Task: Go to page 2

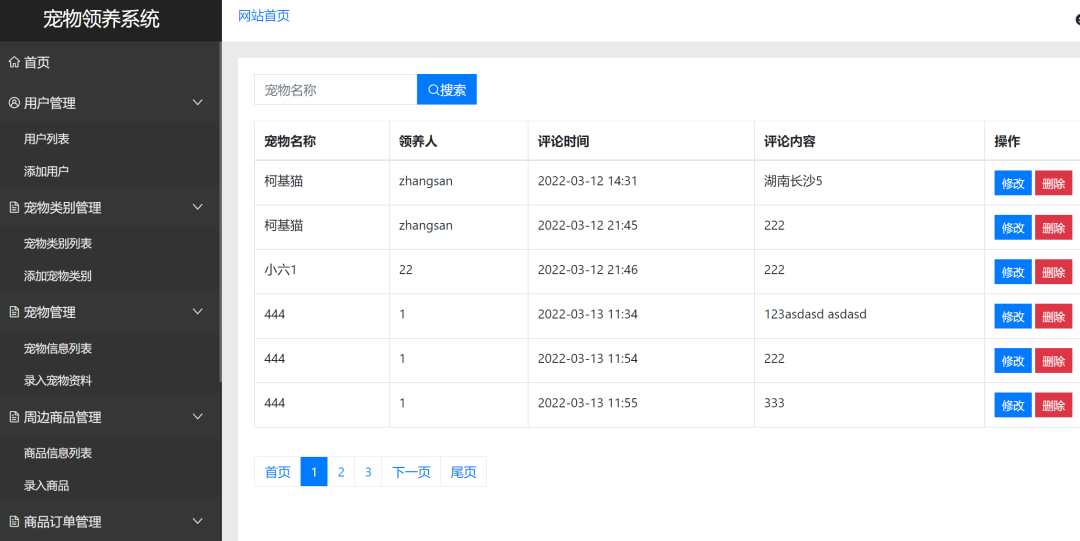Action: [341, 471]
